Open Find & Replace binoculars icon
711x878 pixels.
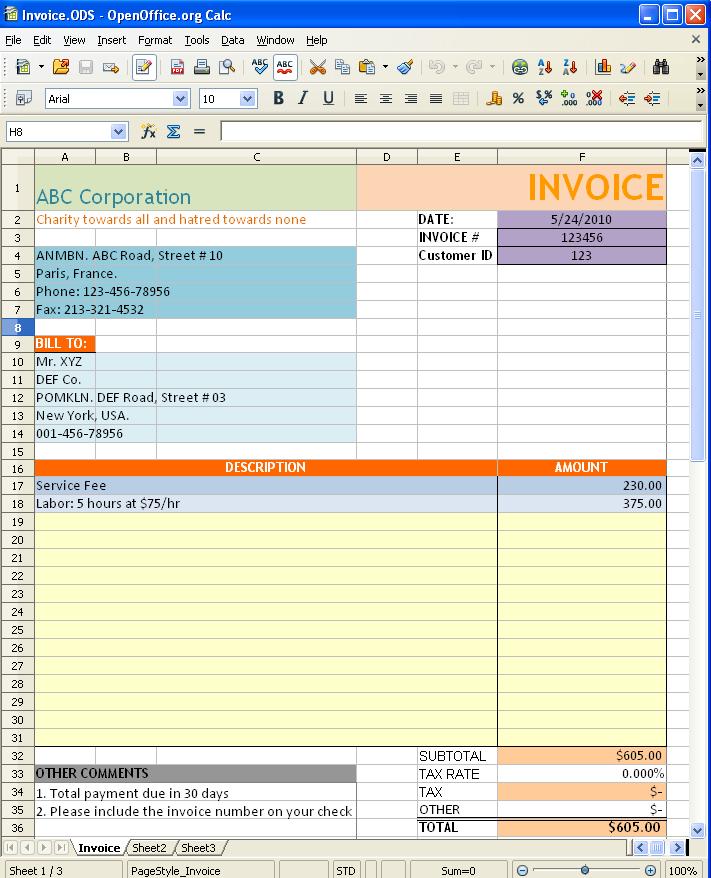(661, 67)
